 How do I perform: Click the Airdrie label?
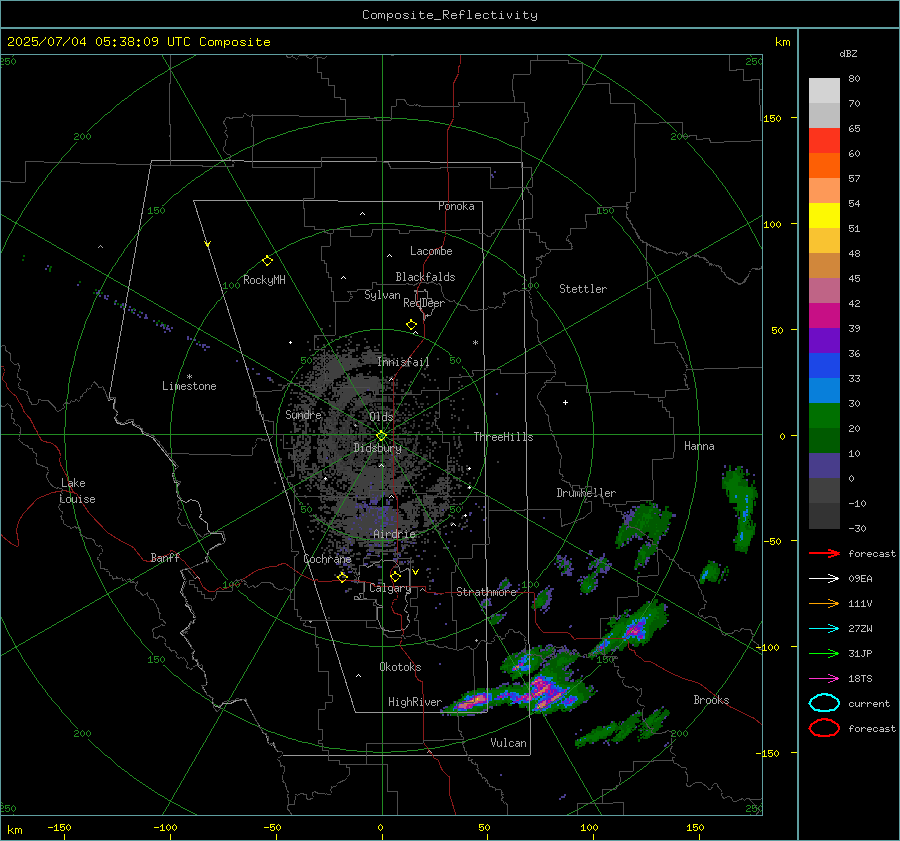point(394,534)
